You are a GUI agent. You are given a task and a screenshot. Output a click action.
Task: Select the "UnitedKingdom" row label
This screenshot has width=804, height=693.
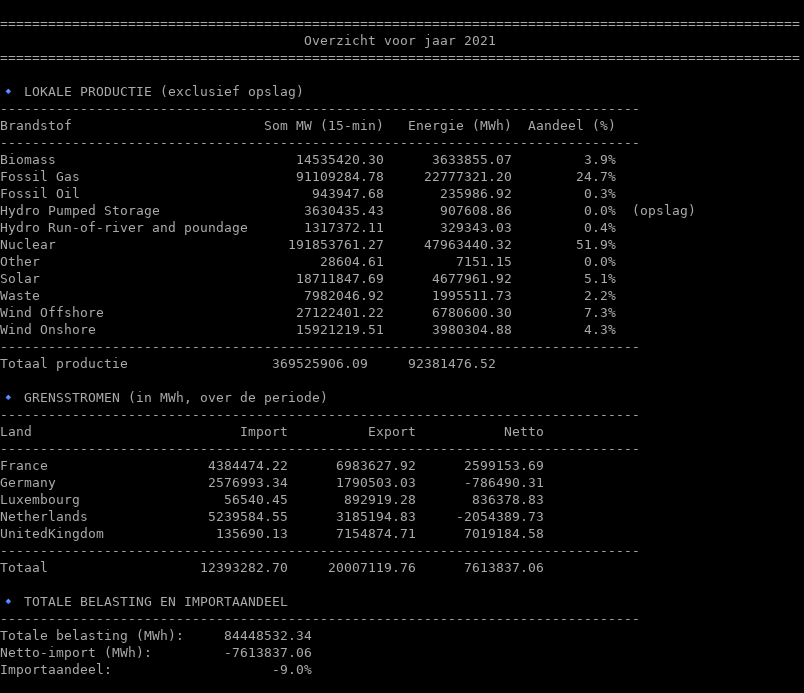52,534
